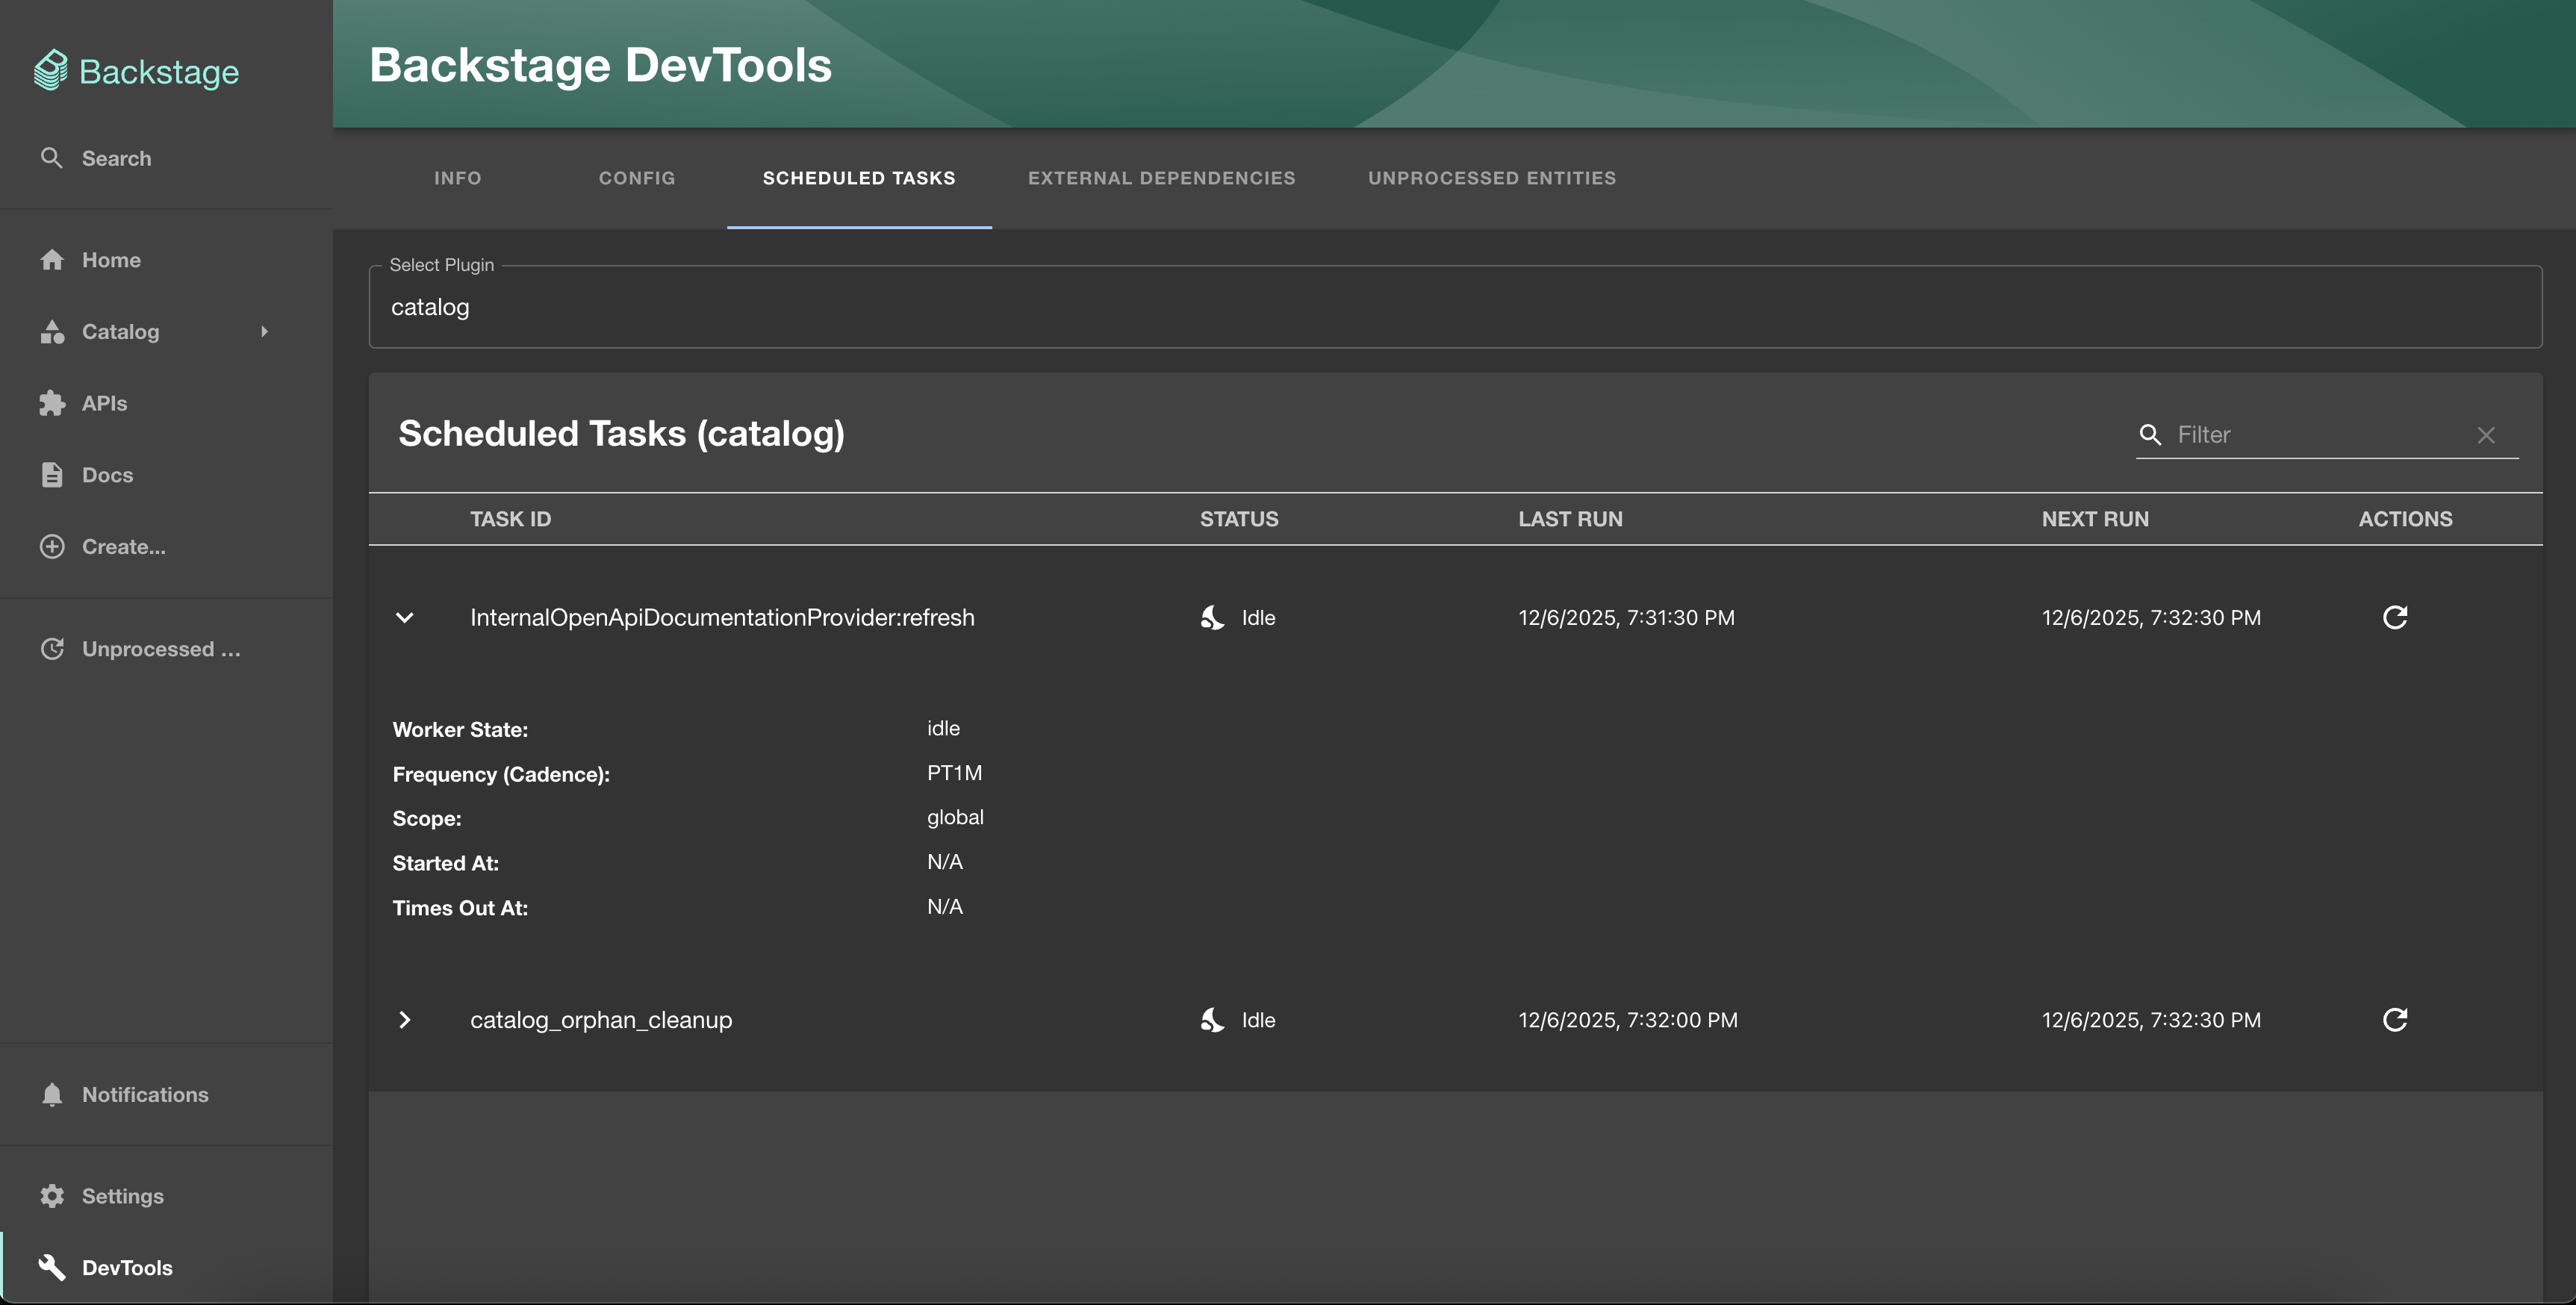This screenshot has width=2576, height=1305.
Task: Sort by the Next Run column header
Action: (2095, 519)
